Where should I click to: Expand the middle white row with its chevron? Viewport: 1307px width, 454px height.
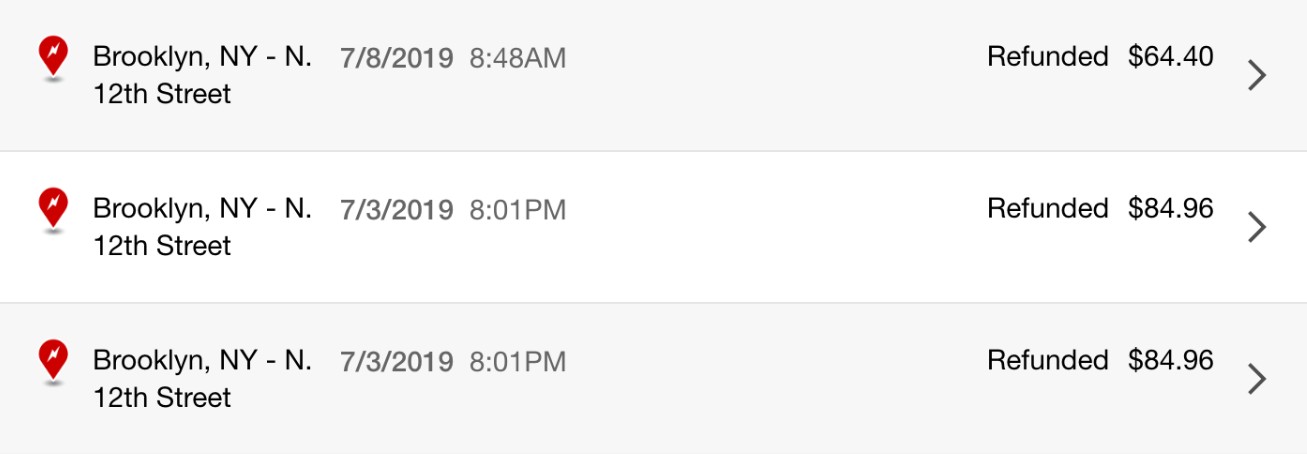pos(1258,228)
